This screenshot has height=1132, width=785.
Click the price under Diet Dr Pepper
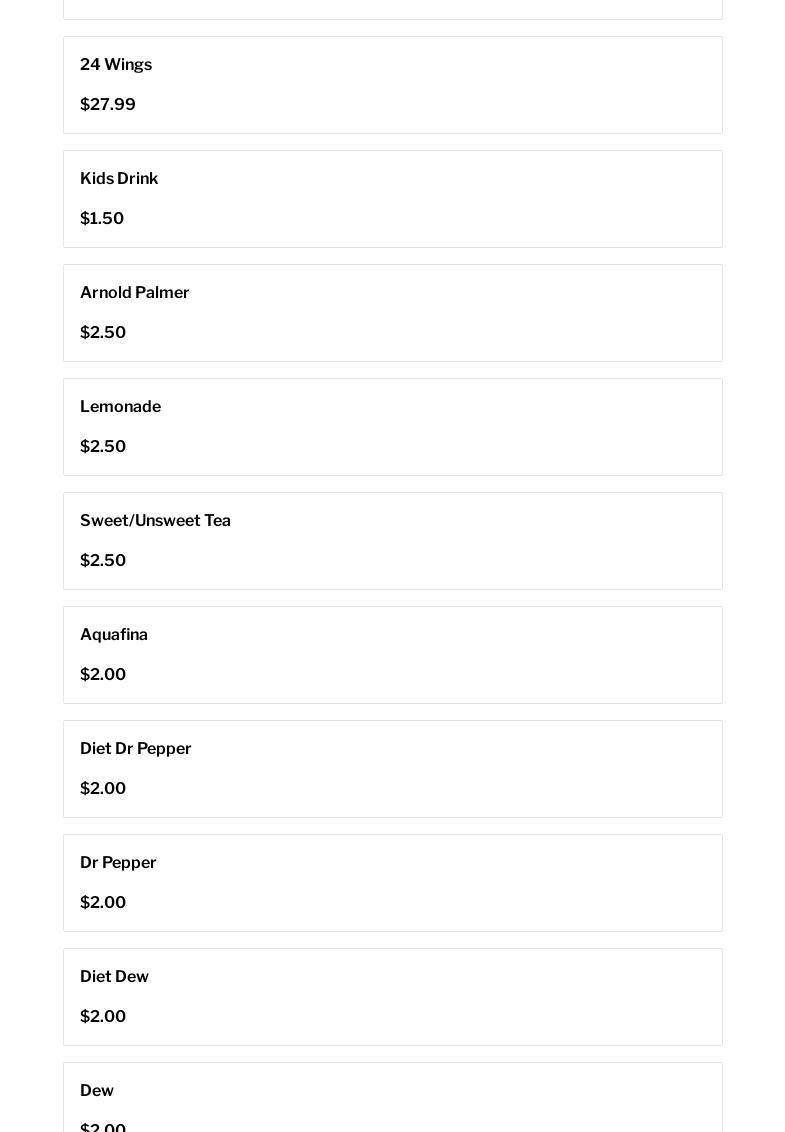point(103,789)
